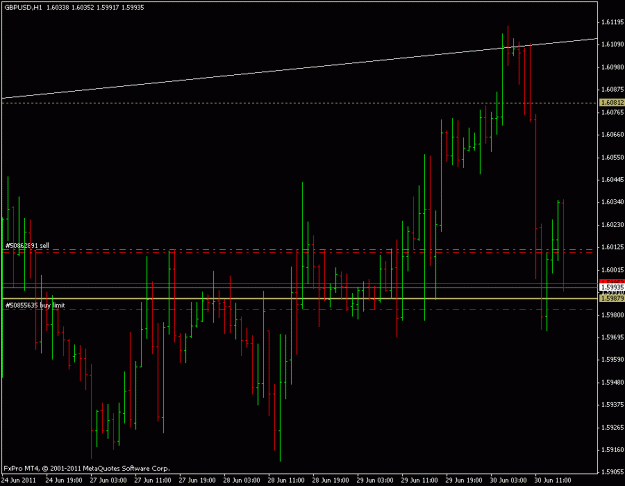The height and width of the screenshot is (486, 625).
Task: Click the 1.59800 price axis value
Action: pyautogui.click(x=612, y=315)
